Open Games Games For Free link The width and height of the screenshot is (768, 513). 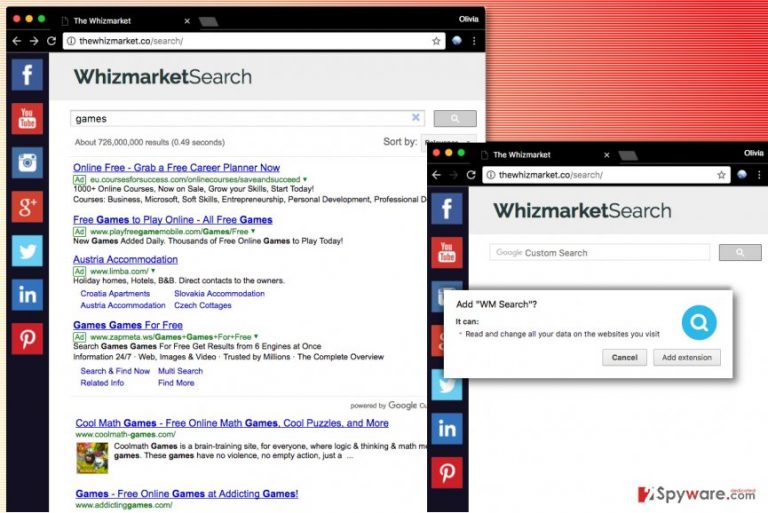tap(128, 325)
